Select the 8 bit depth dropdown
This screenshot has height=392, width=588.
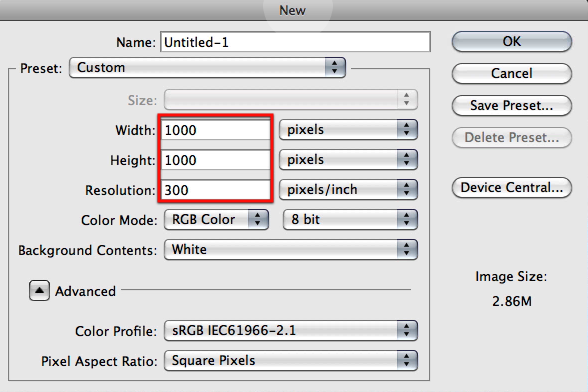pyautogui.click(x=350, y=219)
